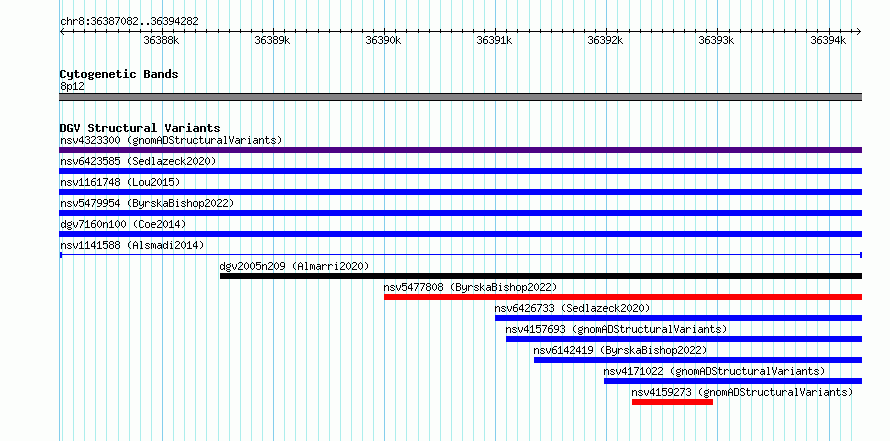
Task: Open the nsv4171022 (gnomADStructuralVariants) label
Action: click(x=714, y=371)
